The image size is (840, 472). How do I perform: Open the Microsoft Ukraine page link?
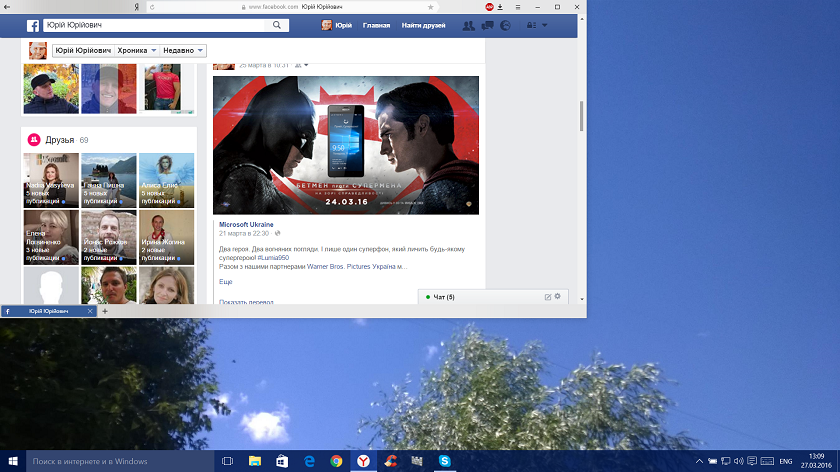click(x=246, y=224)
